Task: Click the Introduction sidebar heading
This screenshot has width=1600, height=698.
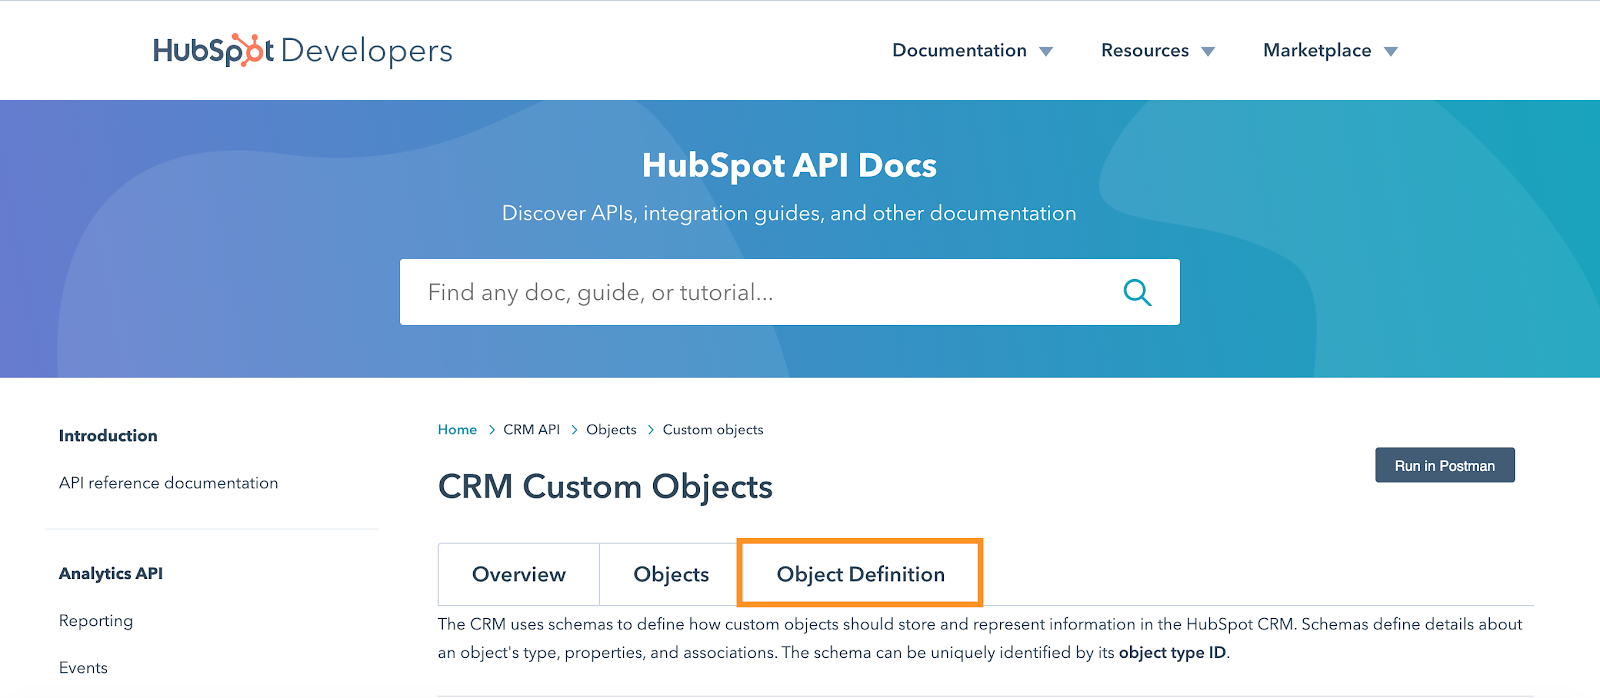Action: coord(108,436)
